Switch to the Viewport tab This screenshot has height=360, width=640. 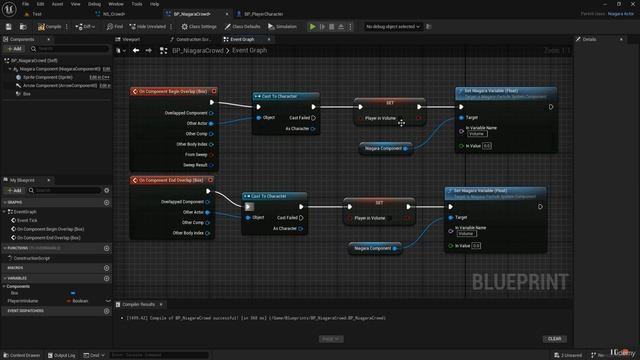coord(128,40)
